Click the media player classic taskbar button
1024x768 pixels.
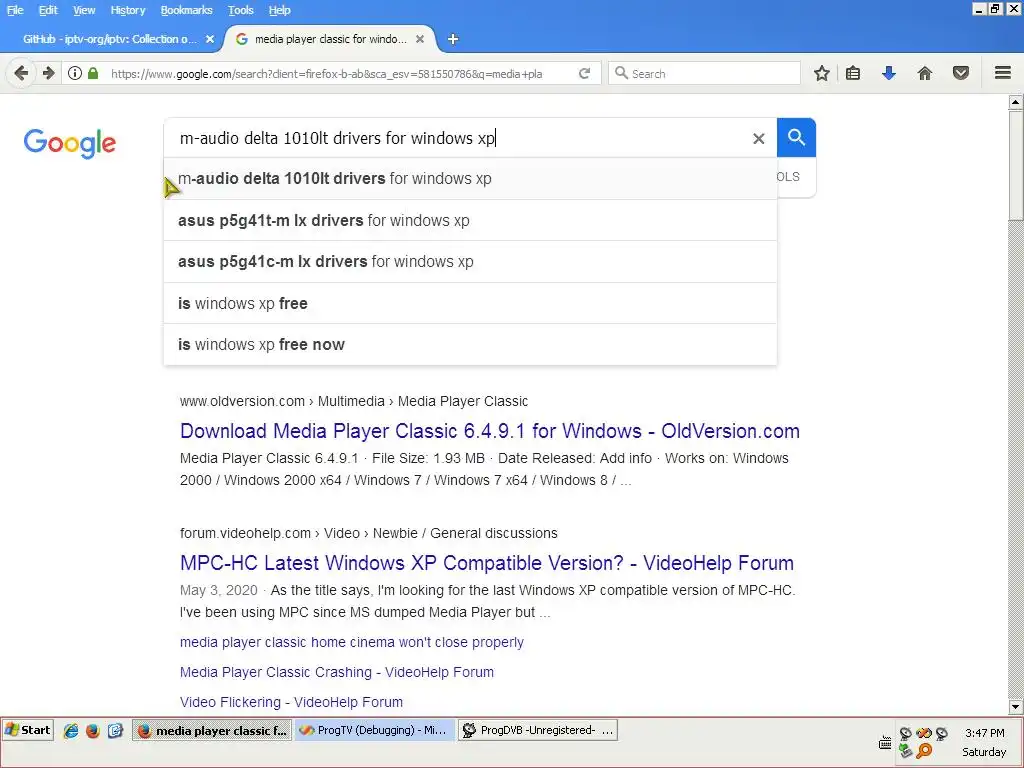click(x=212, y=730)
